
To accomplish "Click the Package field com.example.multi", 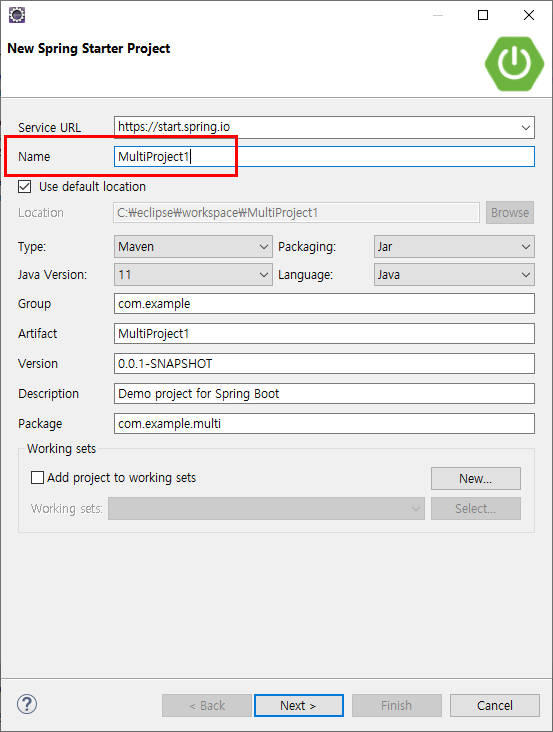I will coord(324,423).
